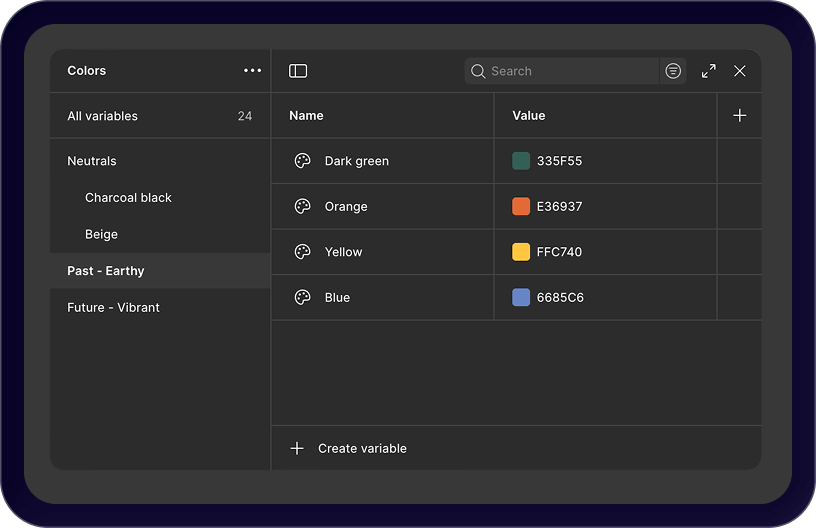Click the Create variable button

[x=349, y=449]
